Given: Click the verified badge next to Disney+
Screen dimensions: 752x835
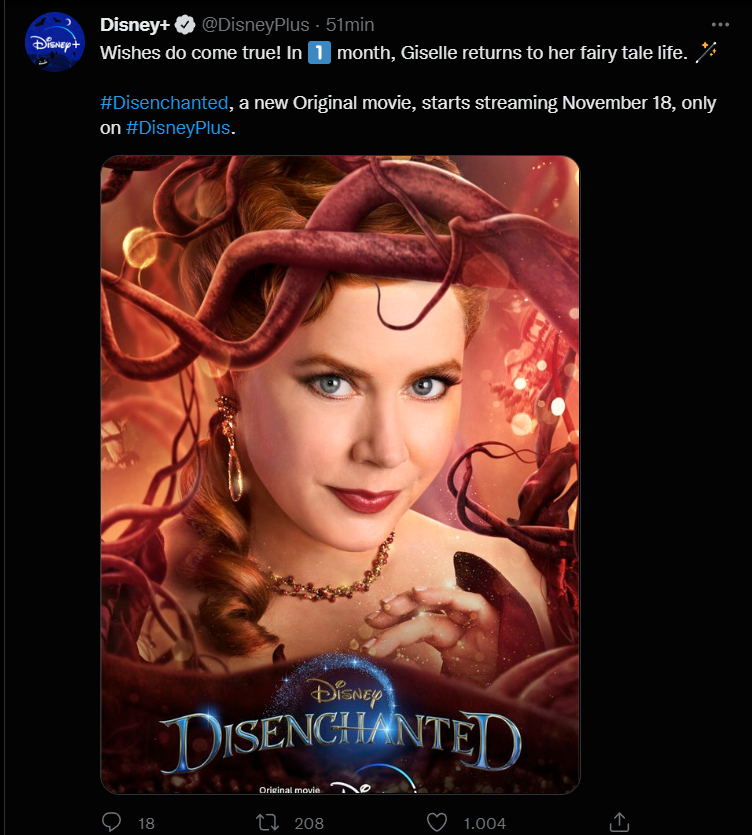Looking at the screenshot, I should 185,24.
